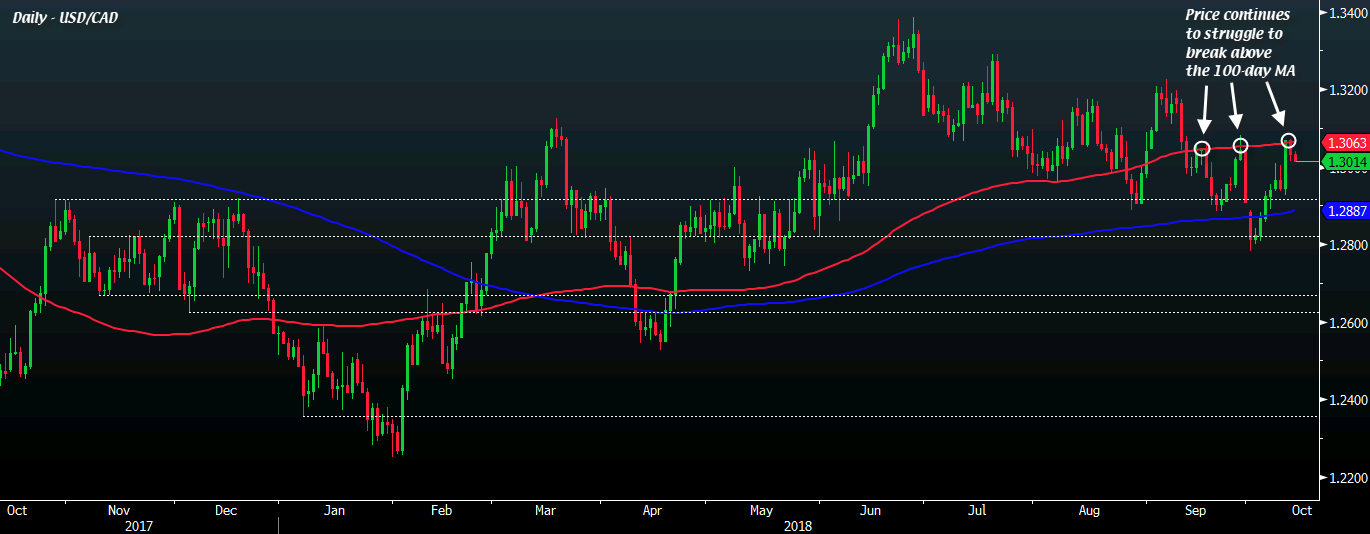Click the 1.2800 price axis label
Image resolution: width=1370 pixels, height=534 pixels.
point(1346,245)
